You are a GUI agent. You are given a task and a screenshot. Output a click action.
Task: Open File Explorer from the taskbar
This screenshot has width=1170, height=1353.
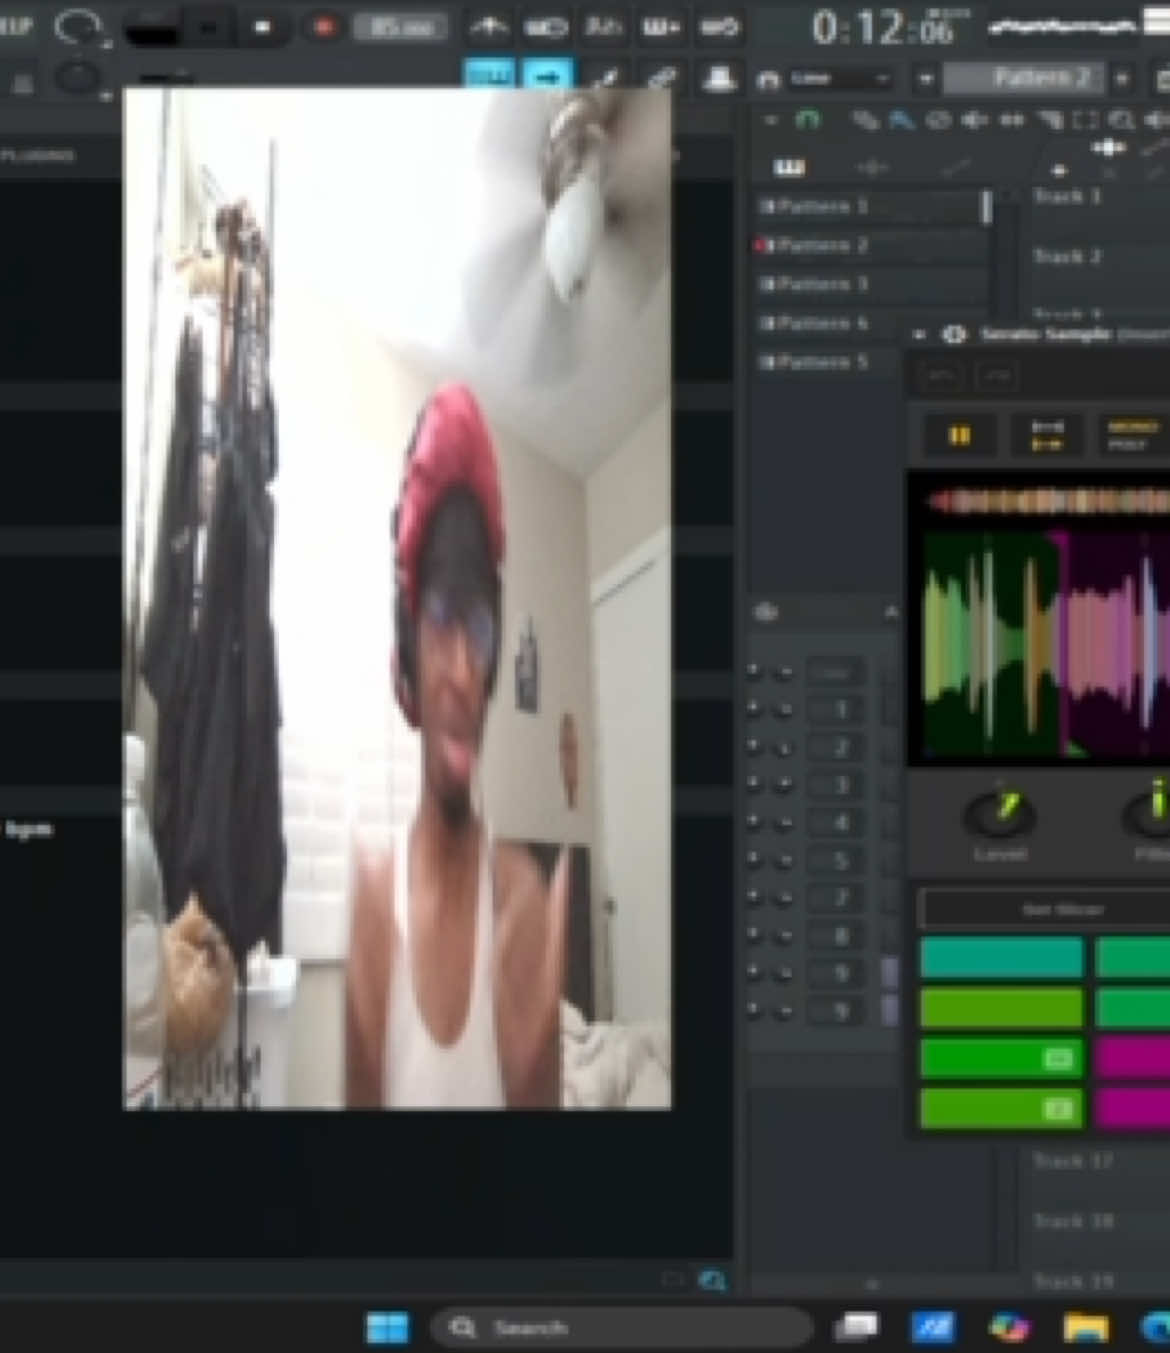(1085, 1328)
